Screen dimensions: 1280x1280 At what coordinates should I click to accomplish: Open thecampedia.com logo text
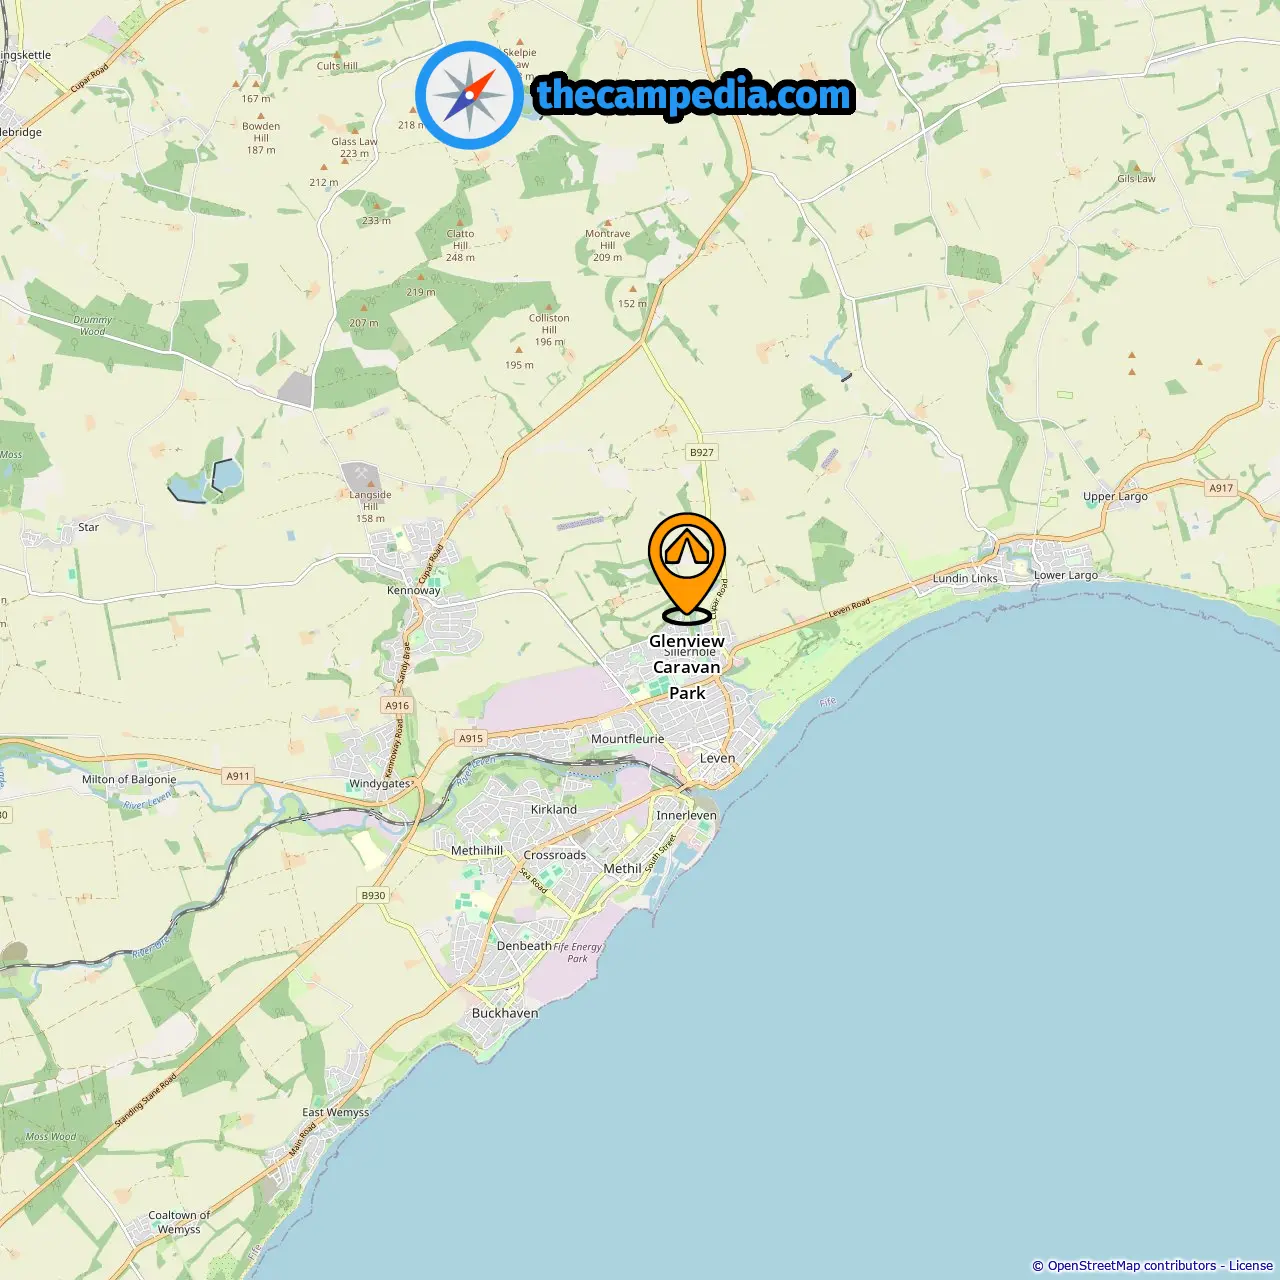coord(694,95)
